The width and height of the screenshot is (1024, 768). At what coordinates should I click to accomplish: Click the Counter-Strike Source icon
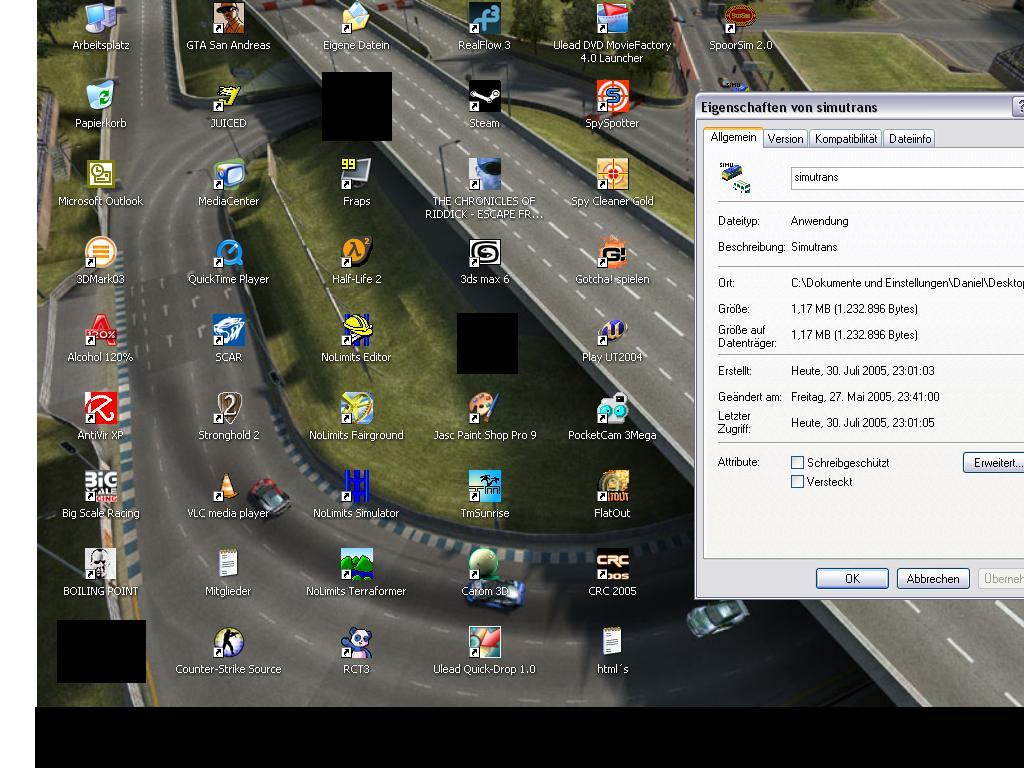point(228,643)
